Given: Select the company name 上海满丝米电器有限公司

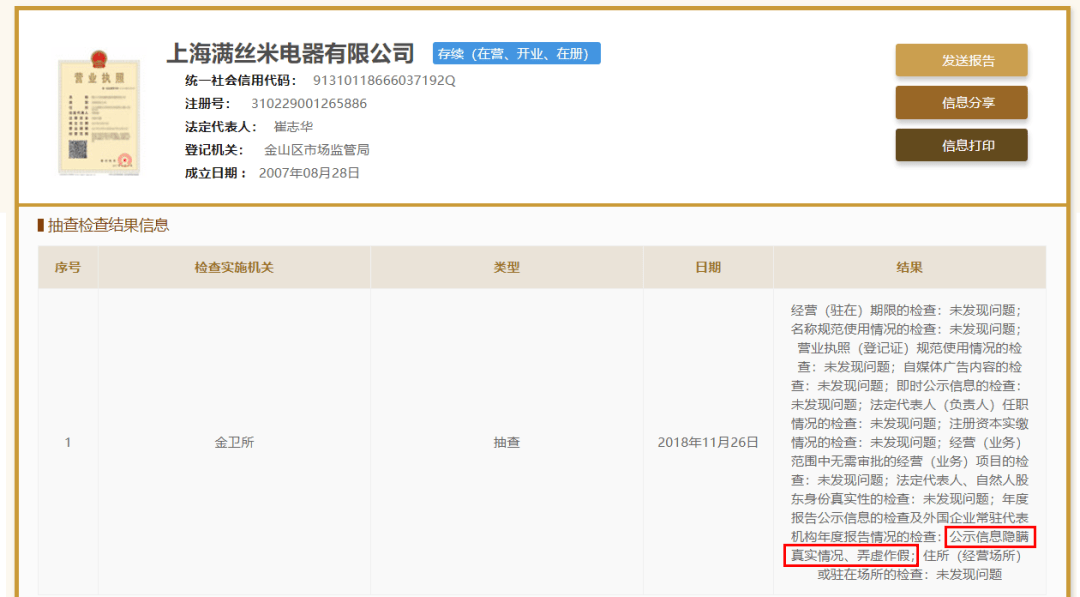Looking at the screenshot, I should [290, 54].
